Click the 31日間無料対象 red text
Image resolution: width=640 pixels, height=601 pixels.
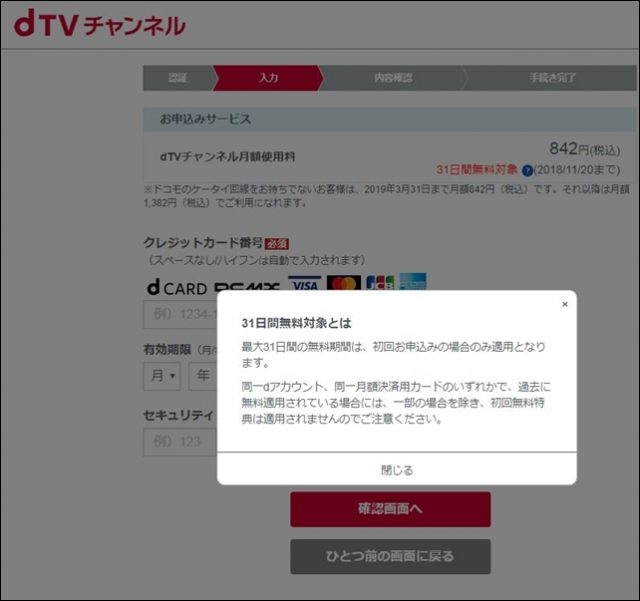[x=477, y=169]
